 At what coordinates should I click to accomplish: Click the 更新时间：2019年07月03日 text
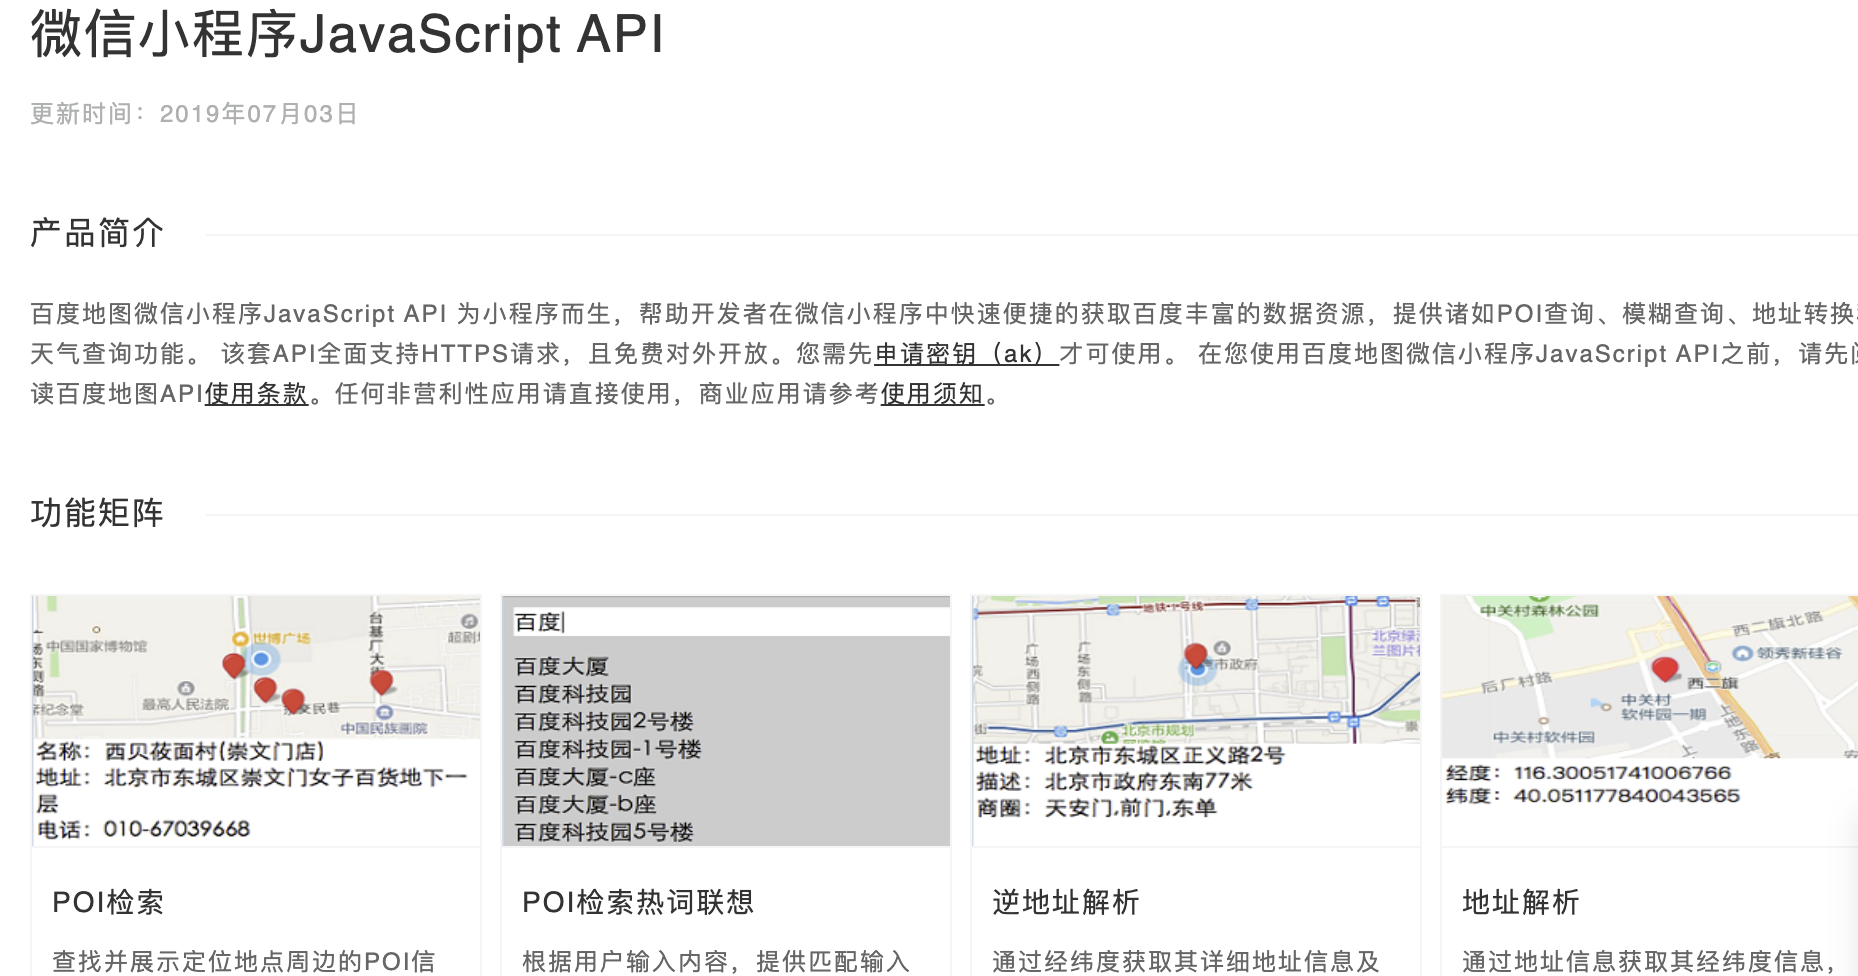point(194,114)
